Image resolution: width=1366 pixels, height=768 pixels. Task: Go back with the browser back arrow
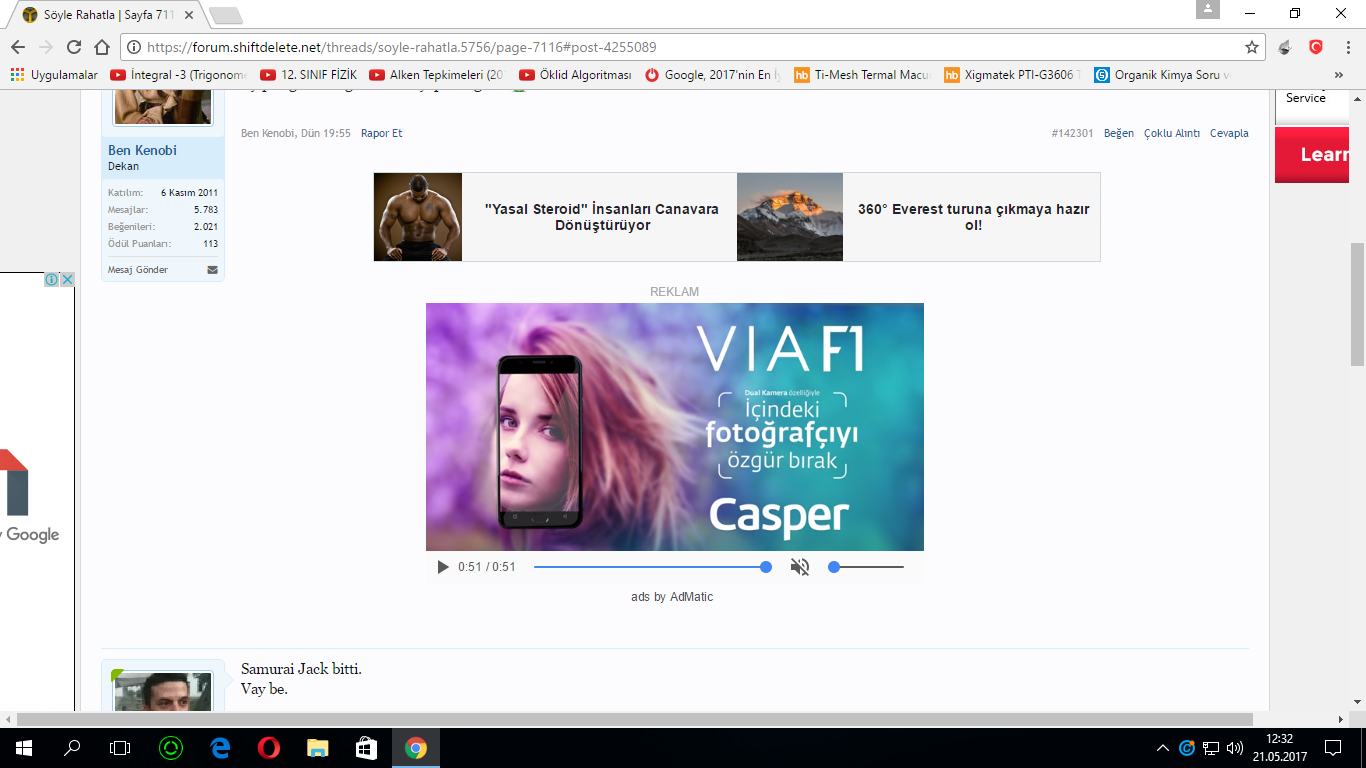click(17, 47)
